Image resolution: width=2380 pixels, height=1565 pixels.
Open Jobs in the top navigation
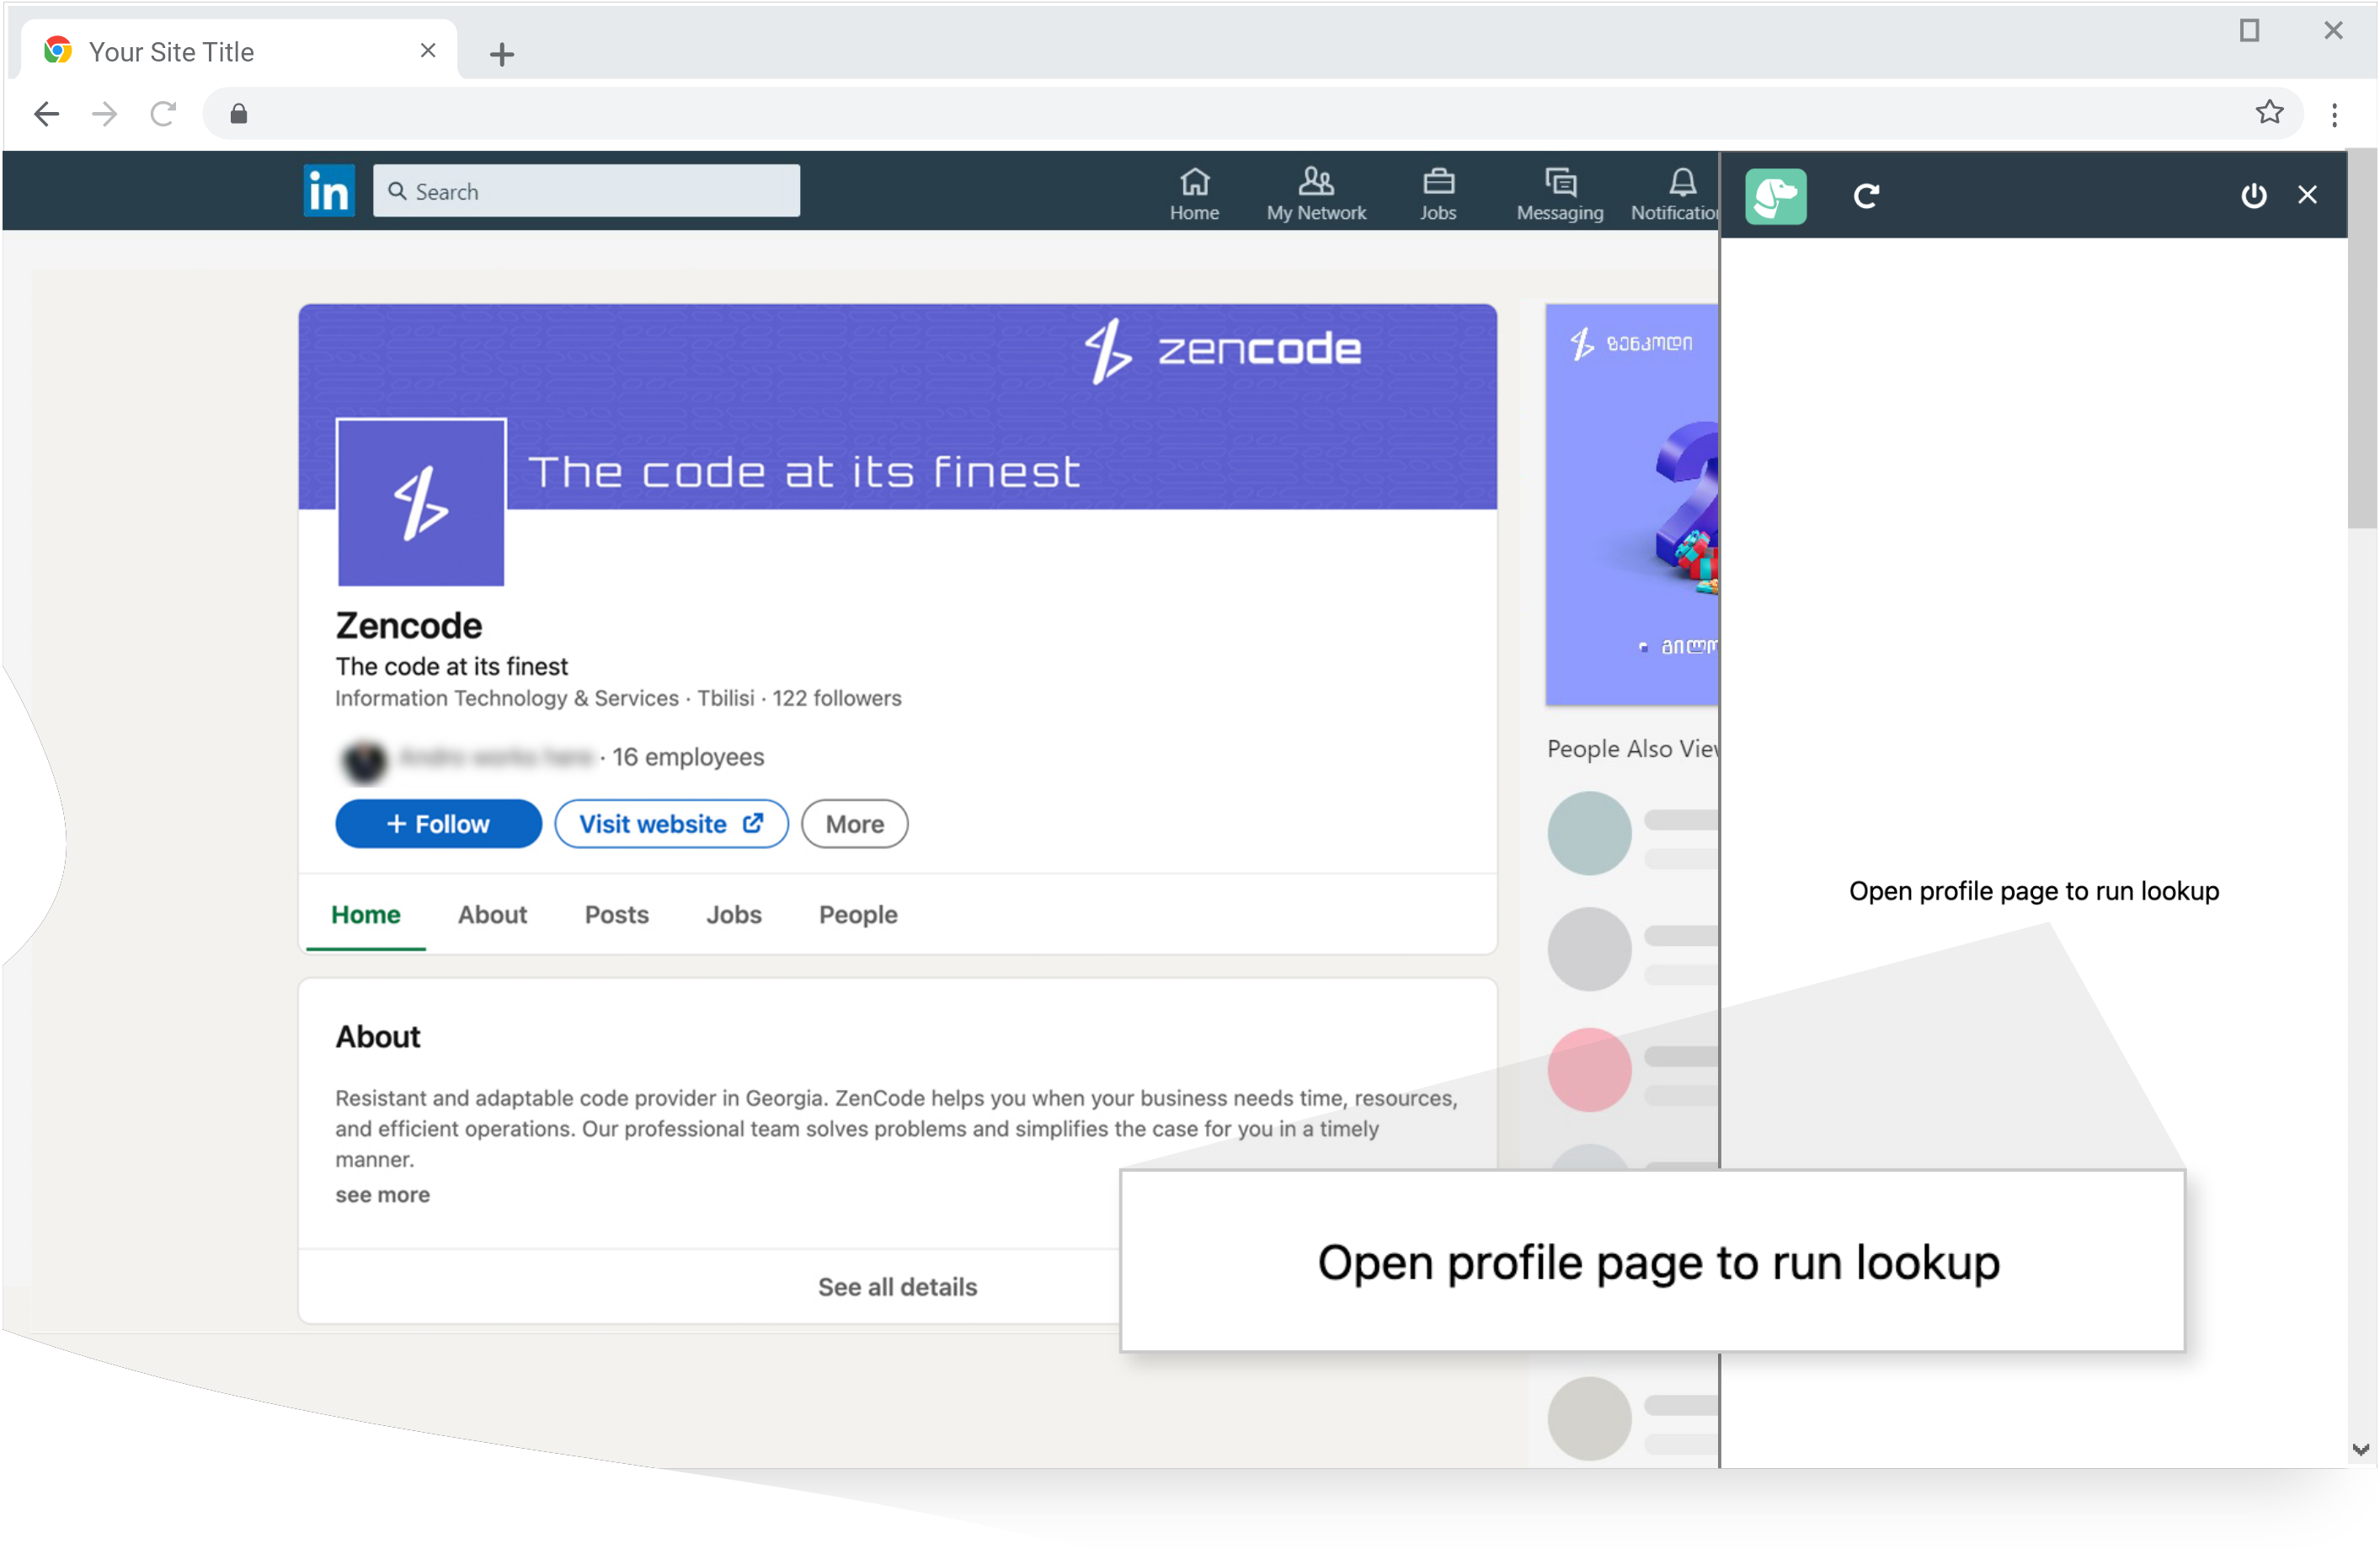coord(1438,194)
